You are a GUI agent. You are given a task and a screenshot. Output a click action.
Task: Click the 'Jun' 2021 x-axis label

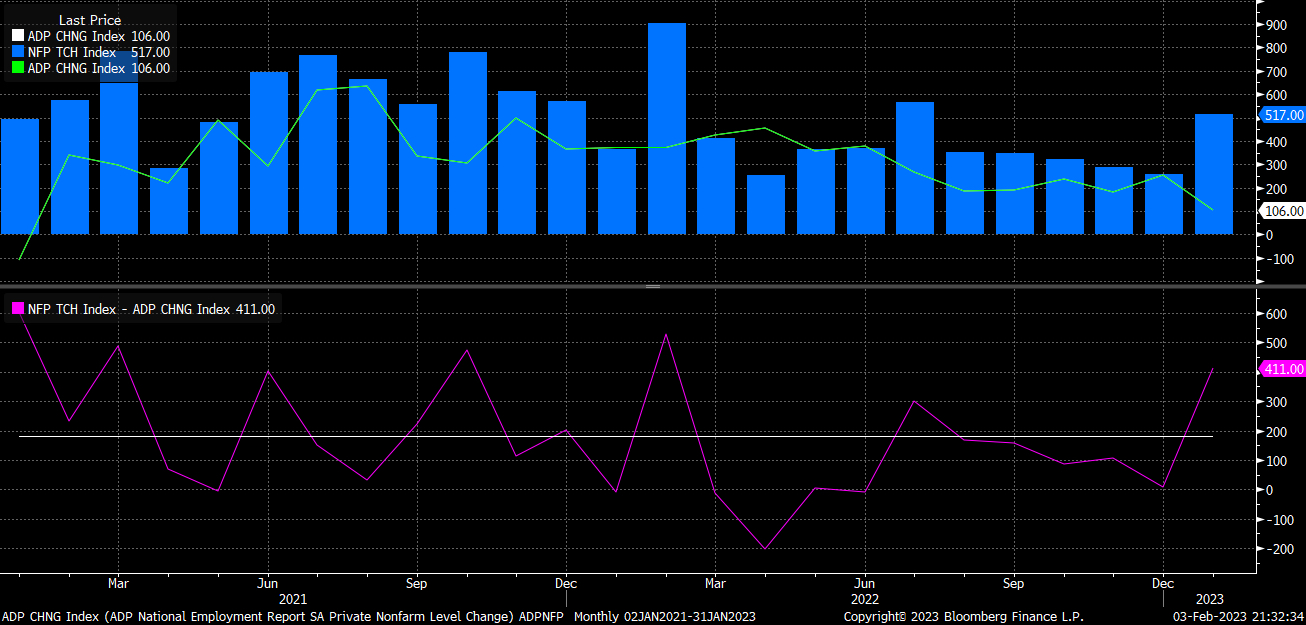267,583
